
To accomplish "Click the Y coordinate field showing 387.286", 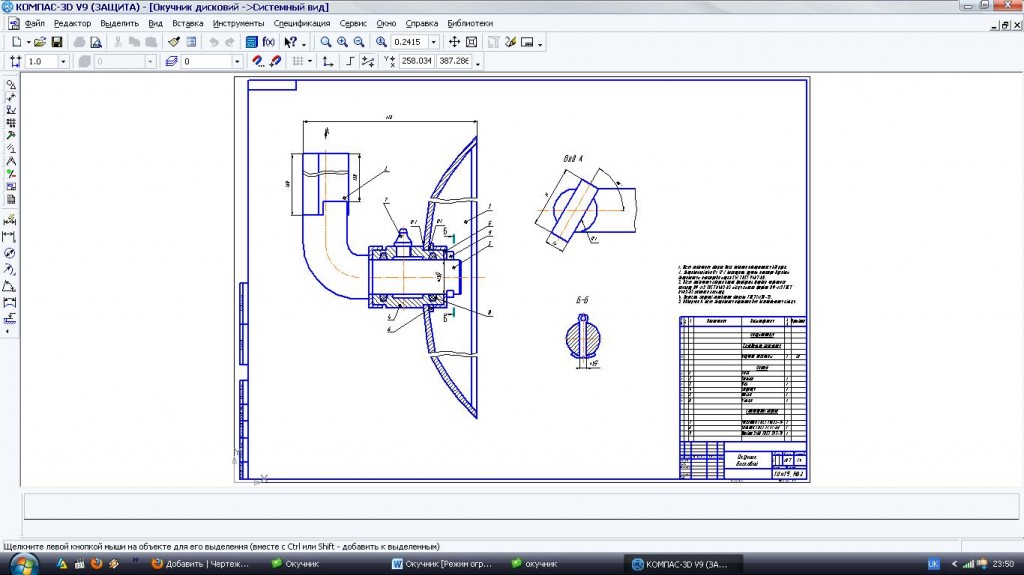I will tap(454, 61).
